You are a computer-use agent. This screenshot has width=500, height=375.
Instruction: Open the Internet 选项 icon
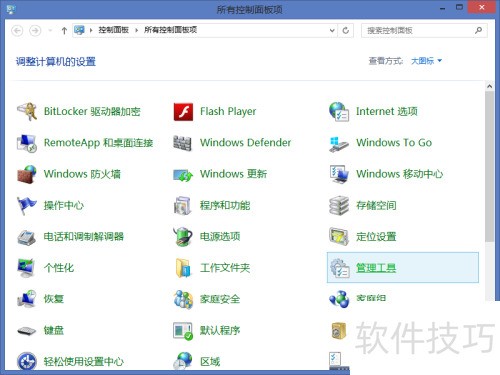point(339,111)
